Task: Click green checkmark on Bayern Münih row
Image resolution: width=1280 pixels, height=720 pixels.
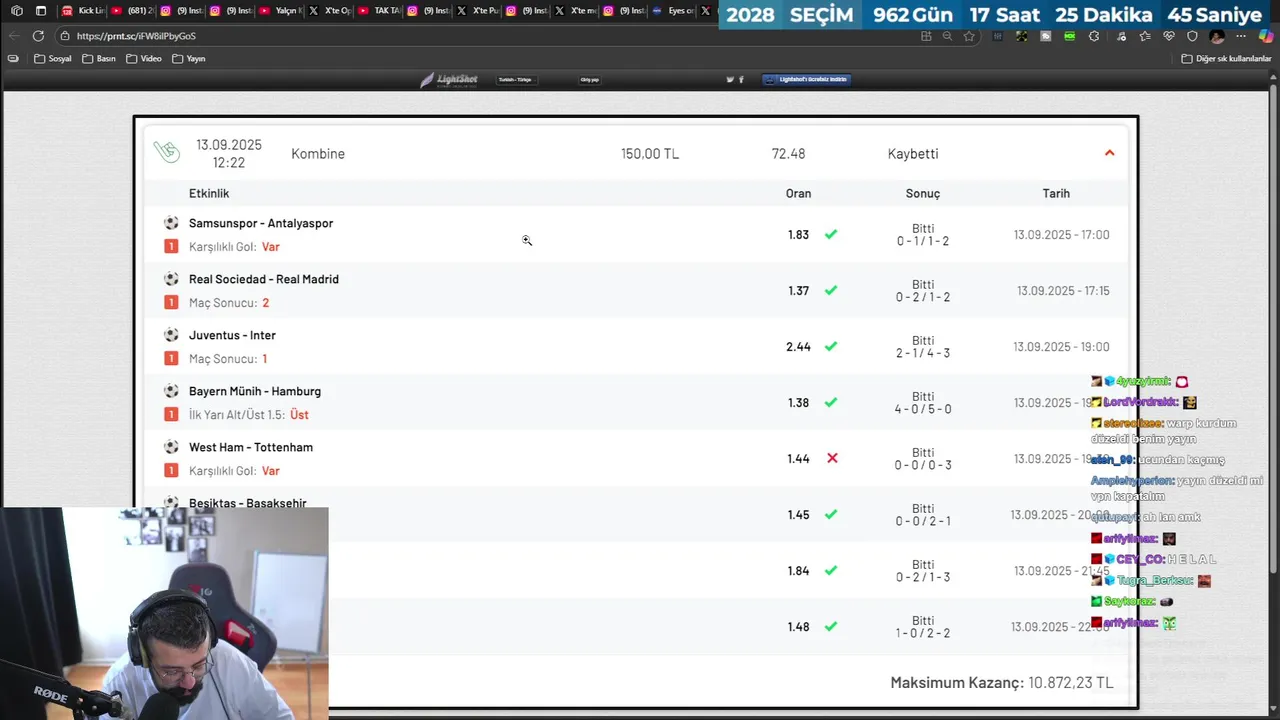Action: tap(831, 403)
